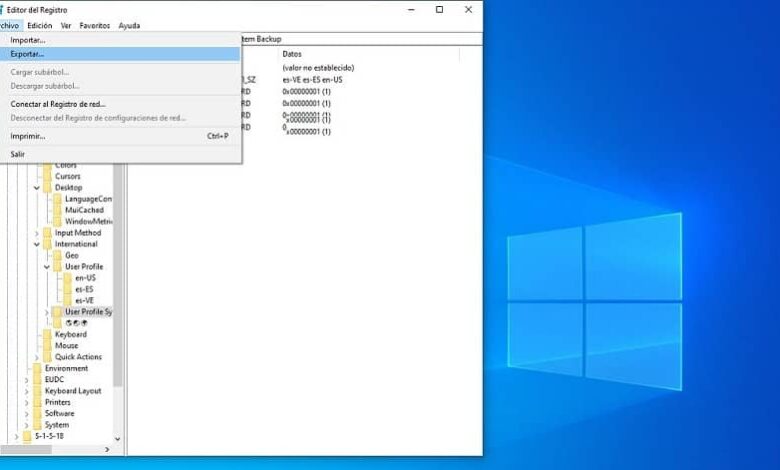The height and width of the screenshot is (470, 780).
Task: Open the Favoritos menu
Action: 95,25
